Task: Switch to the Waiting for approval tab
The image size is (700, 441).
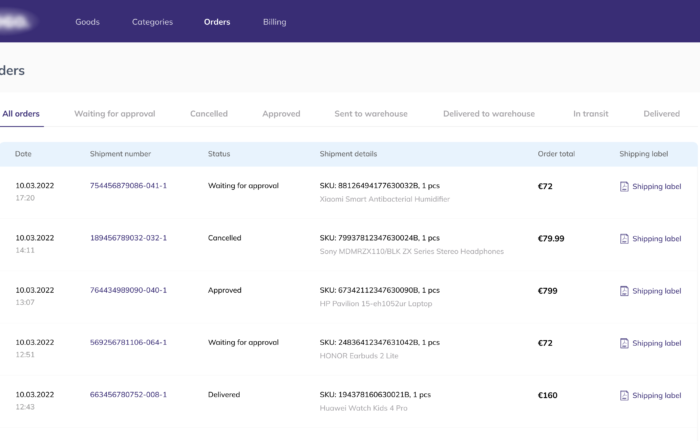Action: click(x=115, y=114)
